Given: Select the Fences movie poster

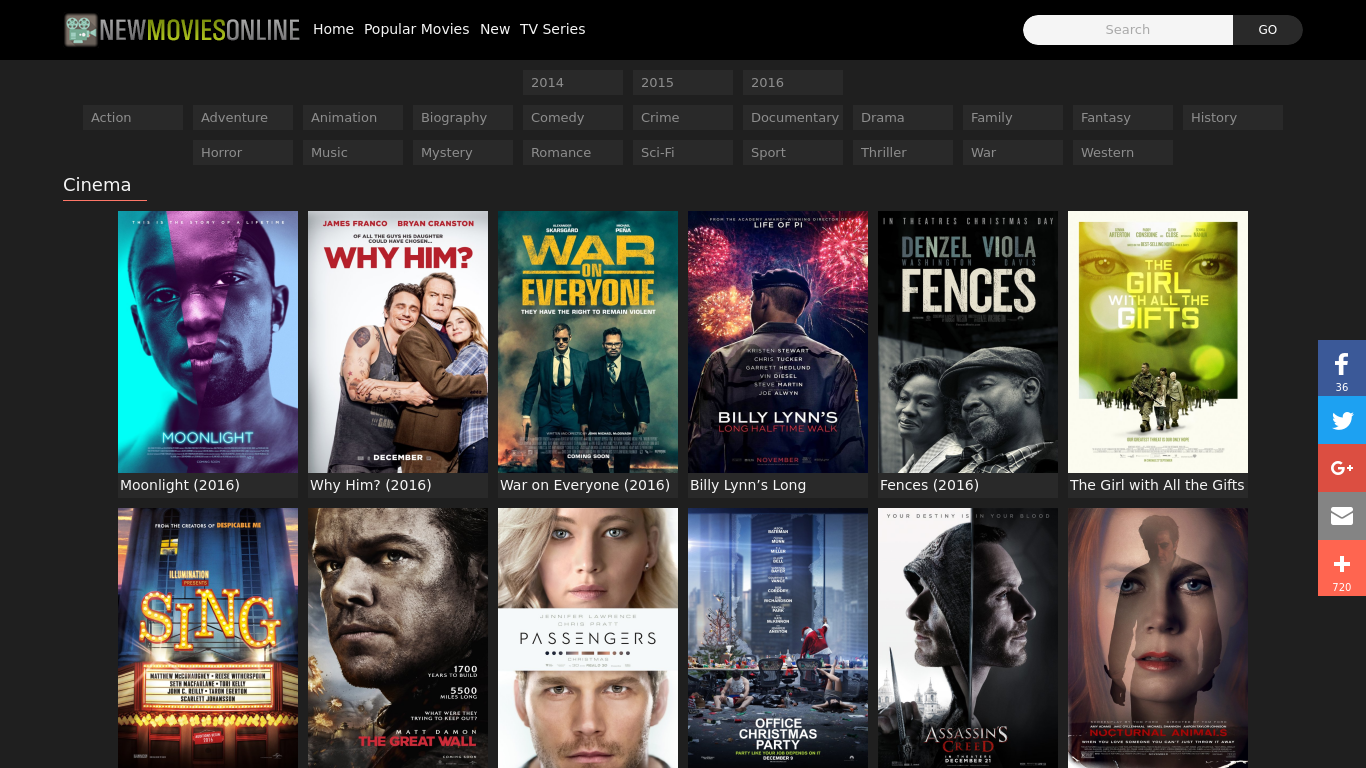Looking at the screenshot, I should coord(968,342).
